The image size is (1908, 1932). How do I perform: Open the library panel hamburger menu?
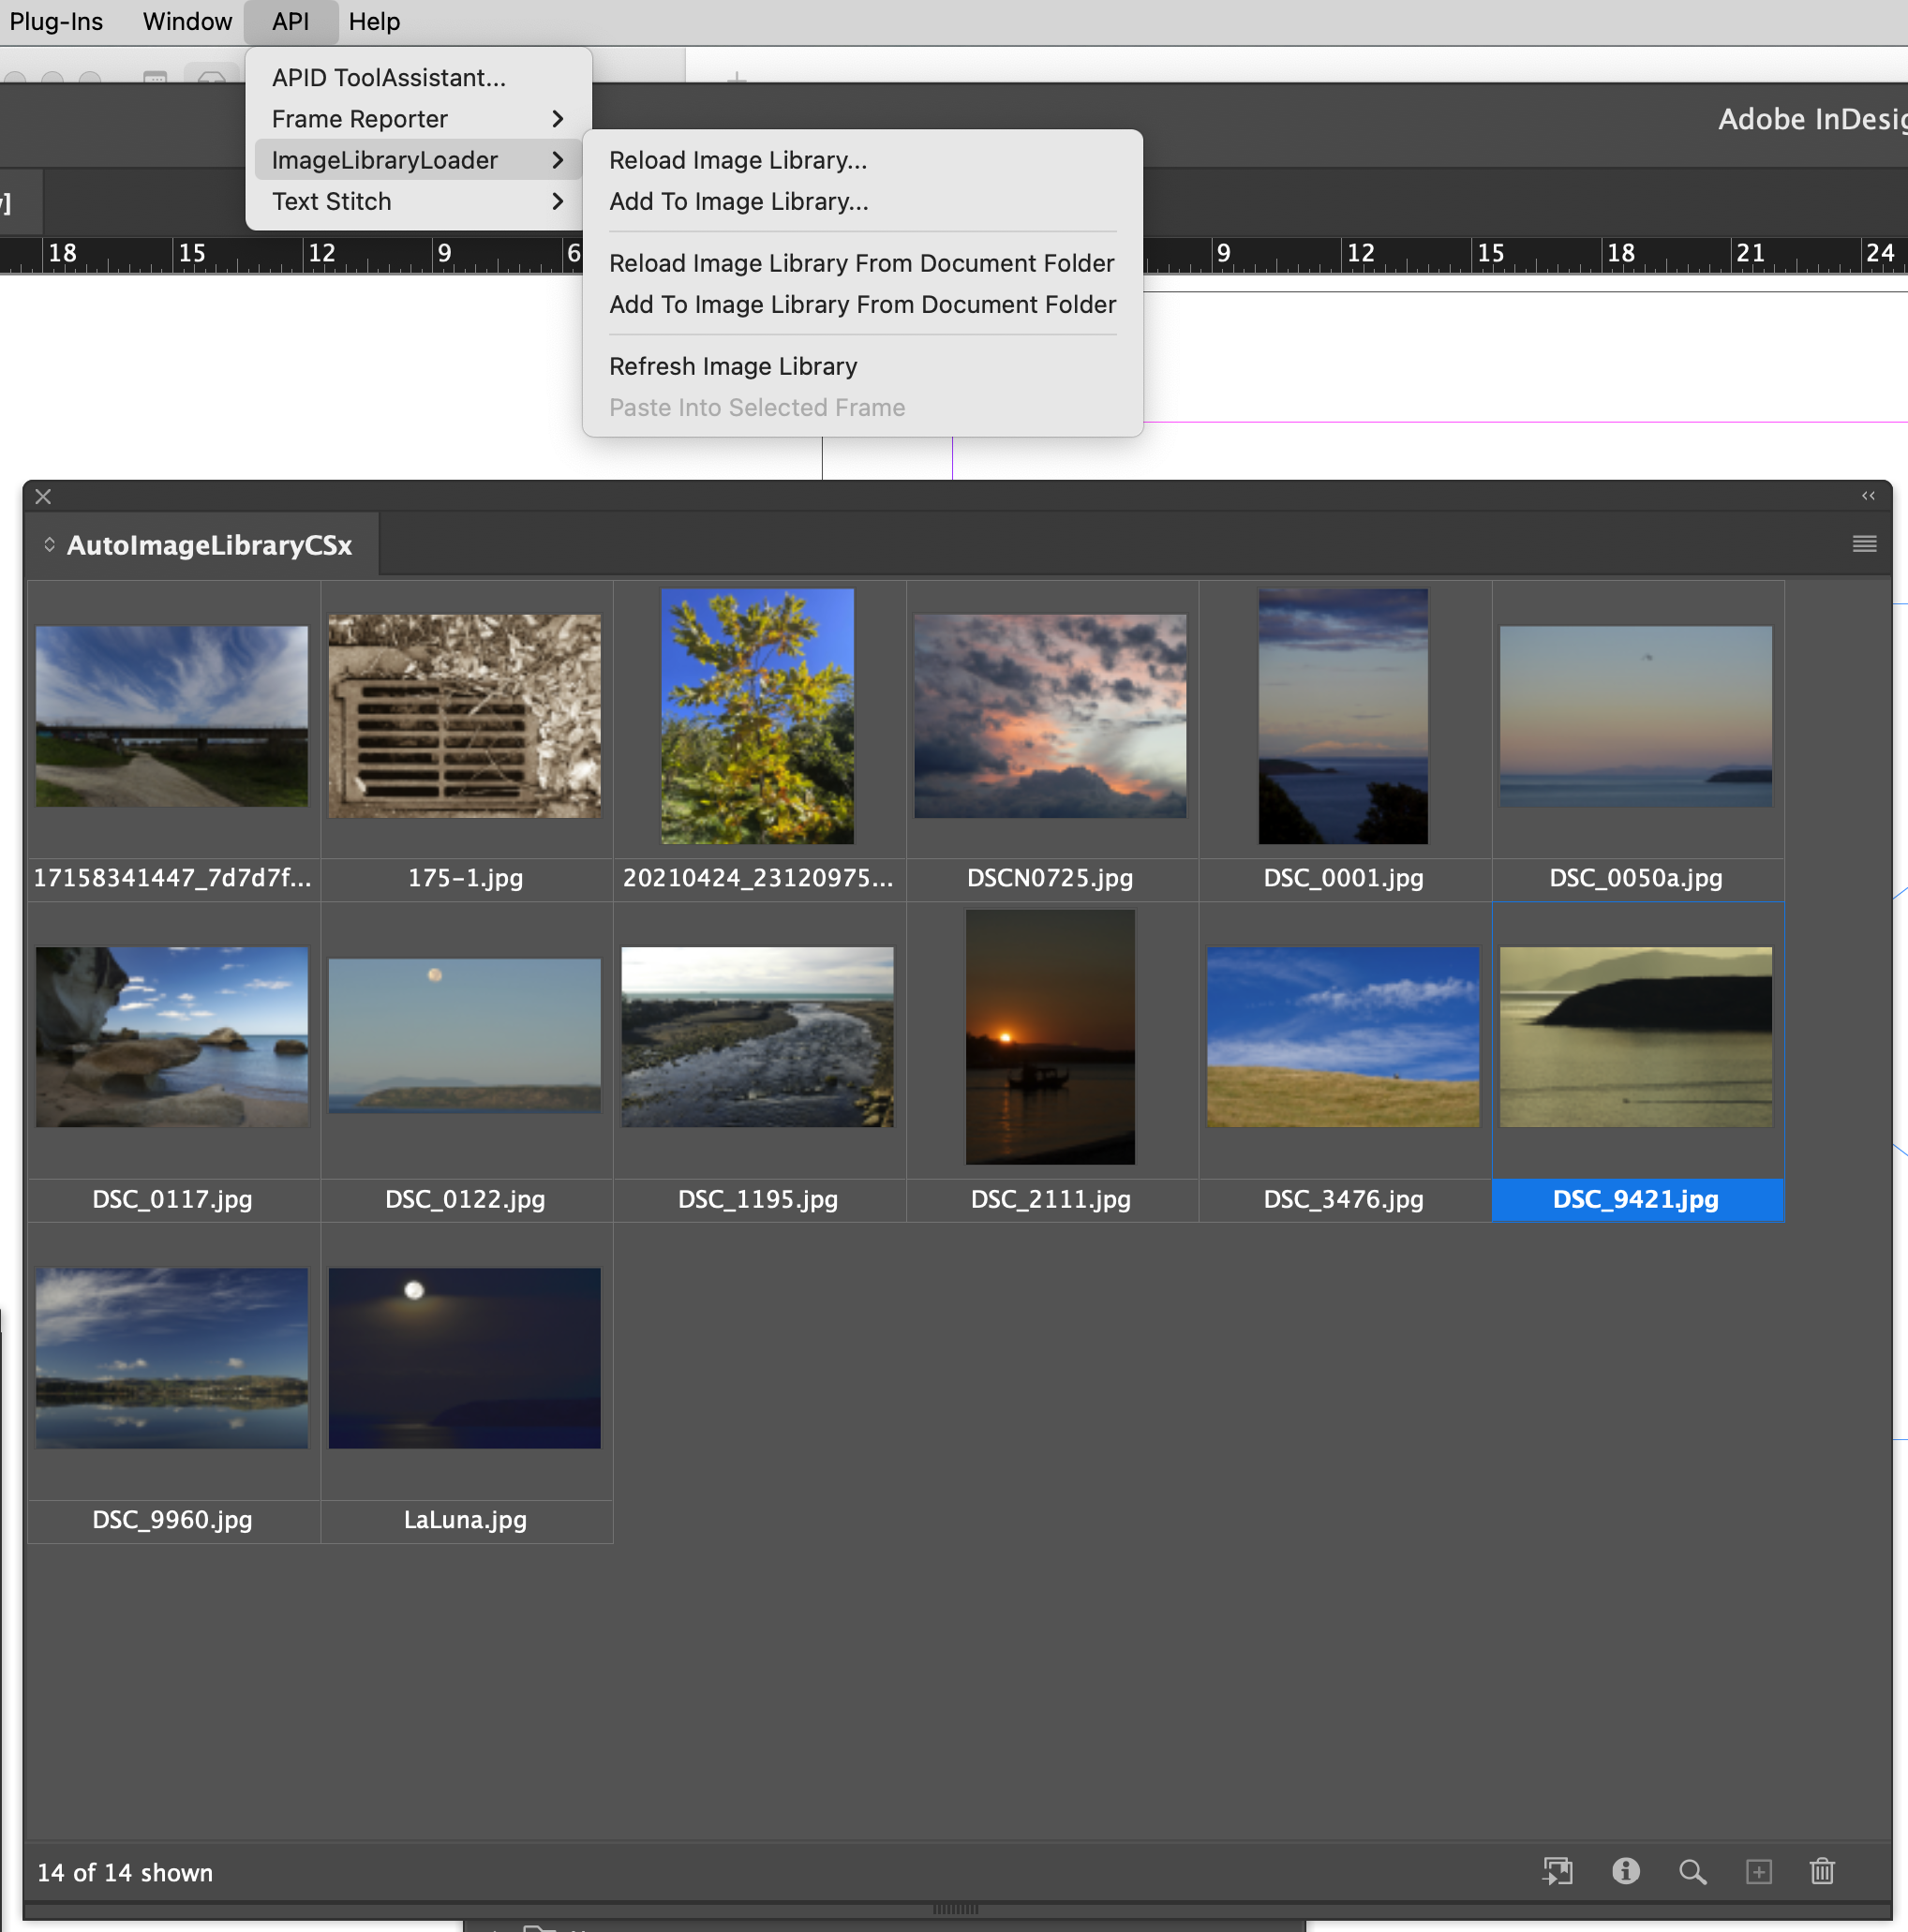point(1864,544)
